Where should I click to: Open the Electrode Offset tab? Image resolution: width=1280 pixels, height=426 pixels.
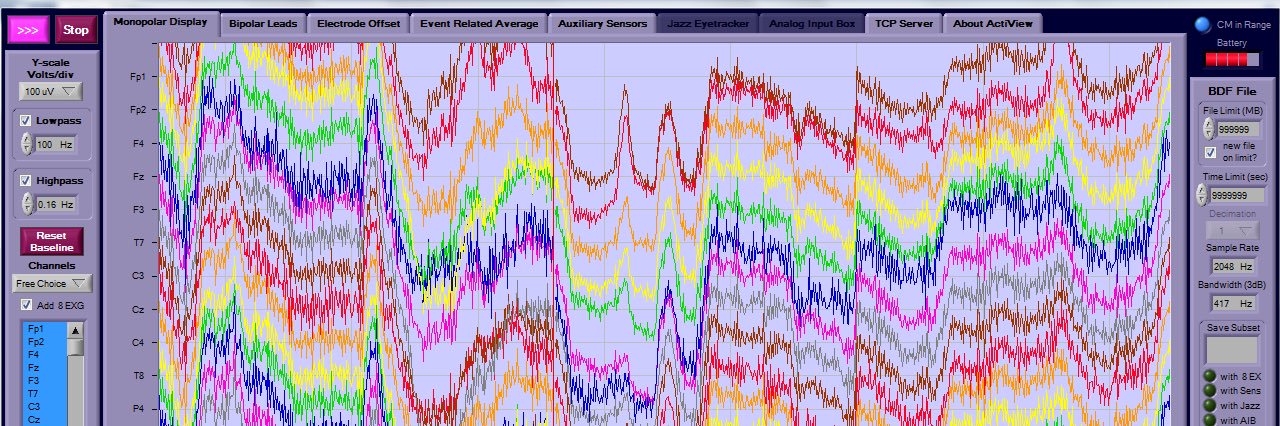pyautogui.click(x=358, y=23)
